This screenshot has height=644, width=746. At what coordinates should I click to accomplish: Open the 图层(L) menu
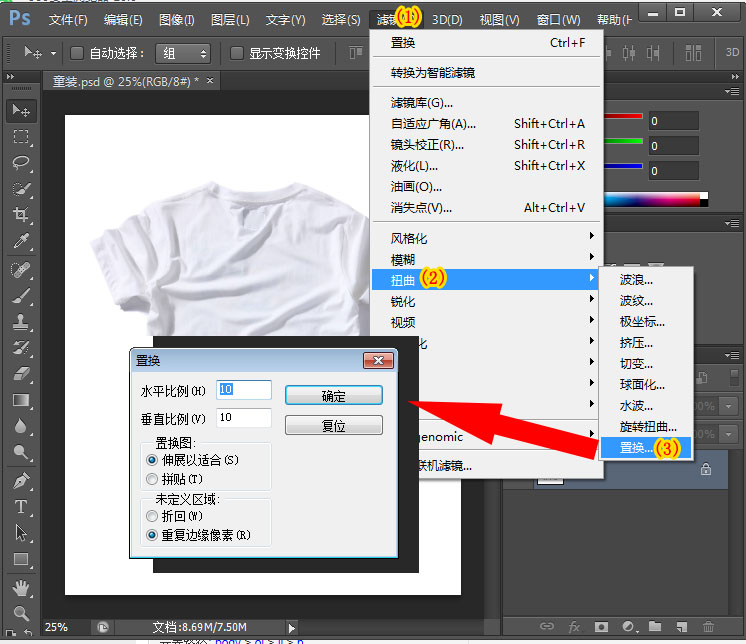point(230,20)
